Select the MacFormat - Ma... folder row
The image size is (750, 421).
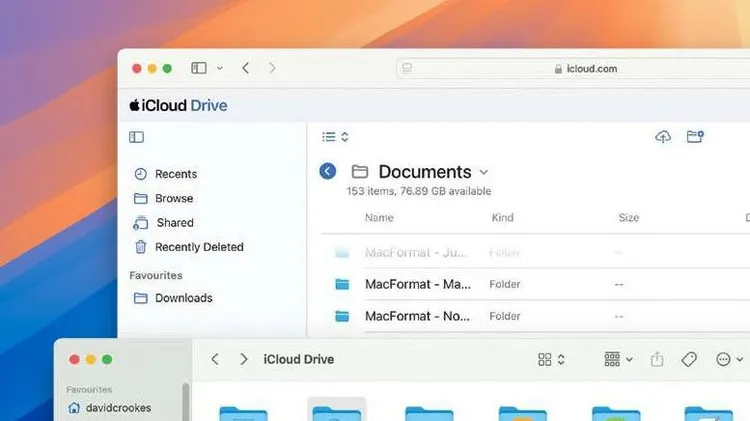pyautogui.click(x=536, y=284)
